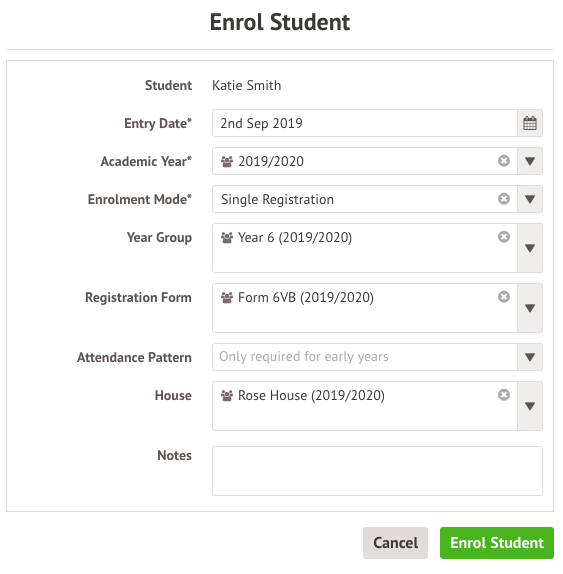Image resolution: width=563 pixels, height=574 pixels.
Task: Open the Registration Form dropdown arrow
Action: [530, 308]
